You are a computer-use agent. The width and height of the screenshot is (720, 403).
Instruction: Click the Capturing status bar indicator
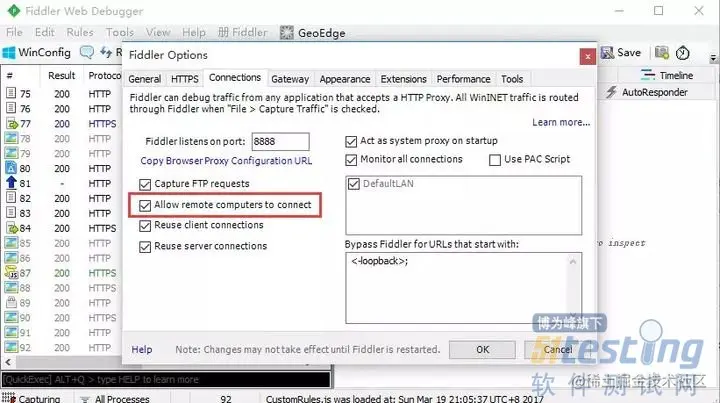coord(31,398)
